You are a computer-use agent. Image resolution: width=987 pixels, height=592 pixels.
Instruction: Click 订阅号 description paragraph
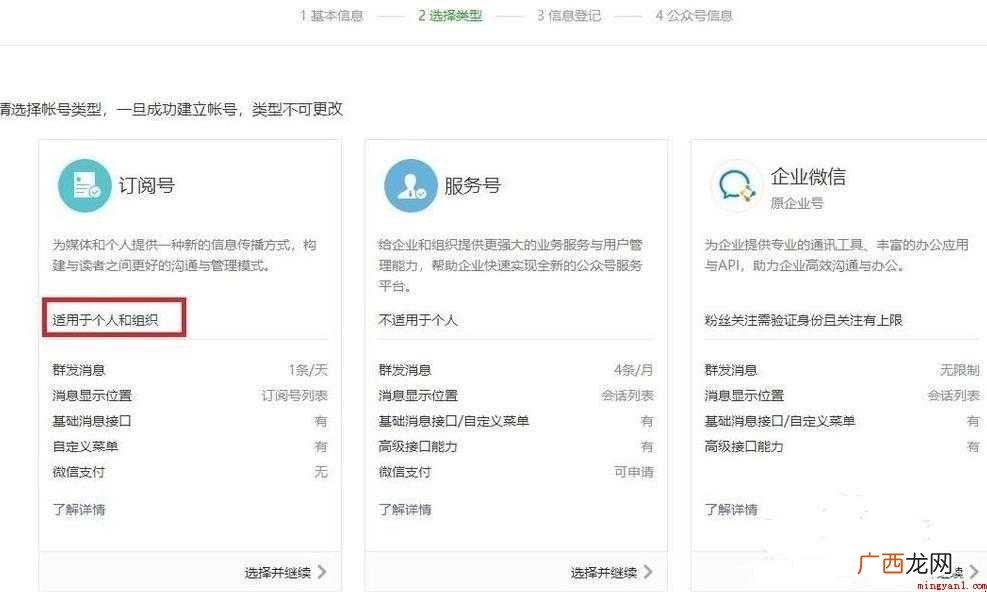tap(184, 255)
